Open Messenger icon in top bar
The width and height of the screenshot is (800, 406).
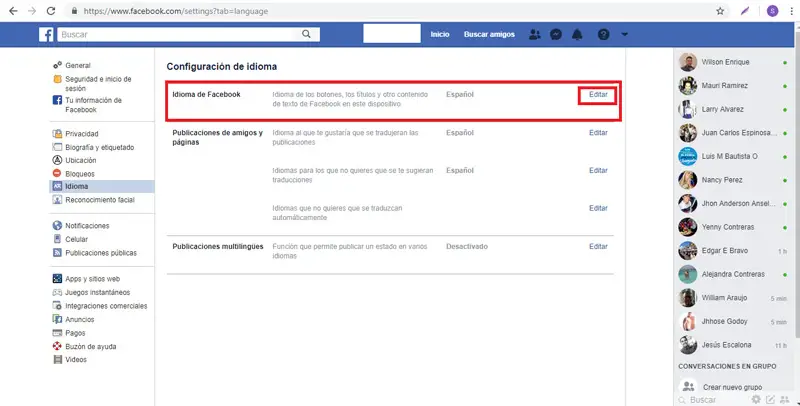(x=556, y=34)
